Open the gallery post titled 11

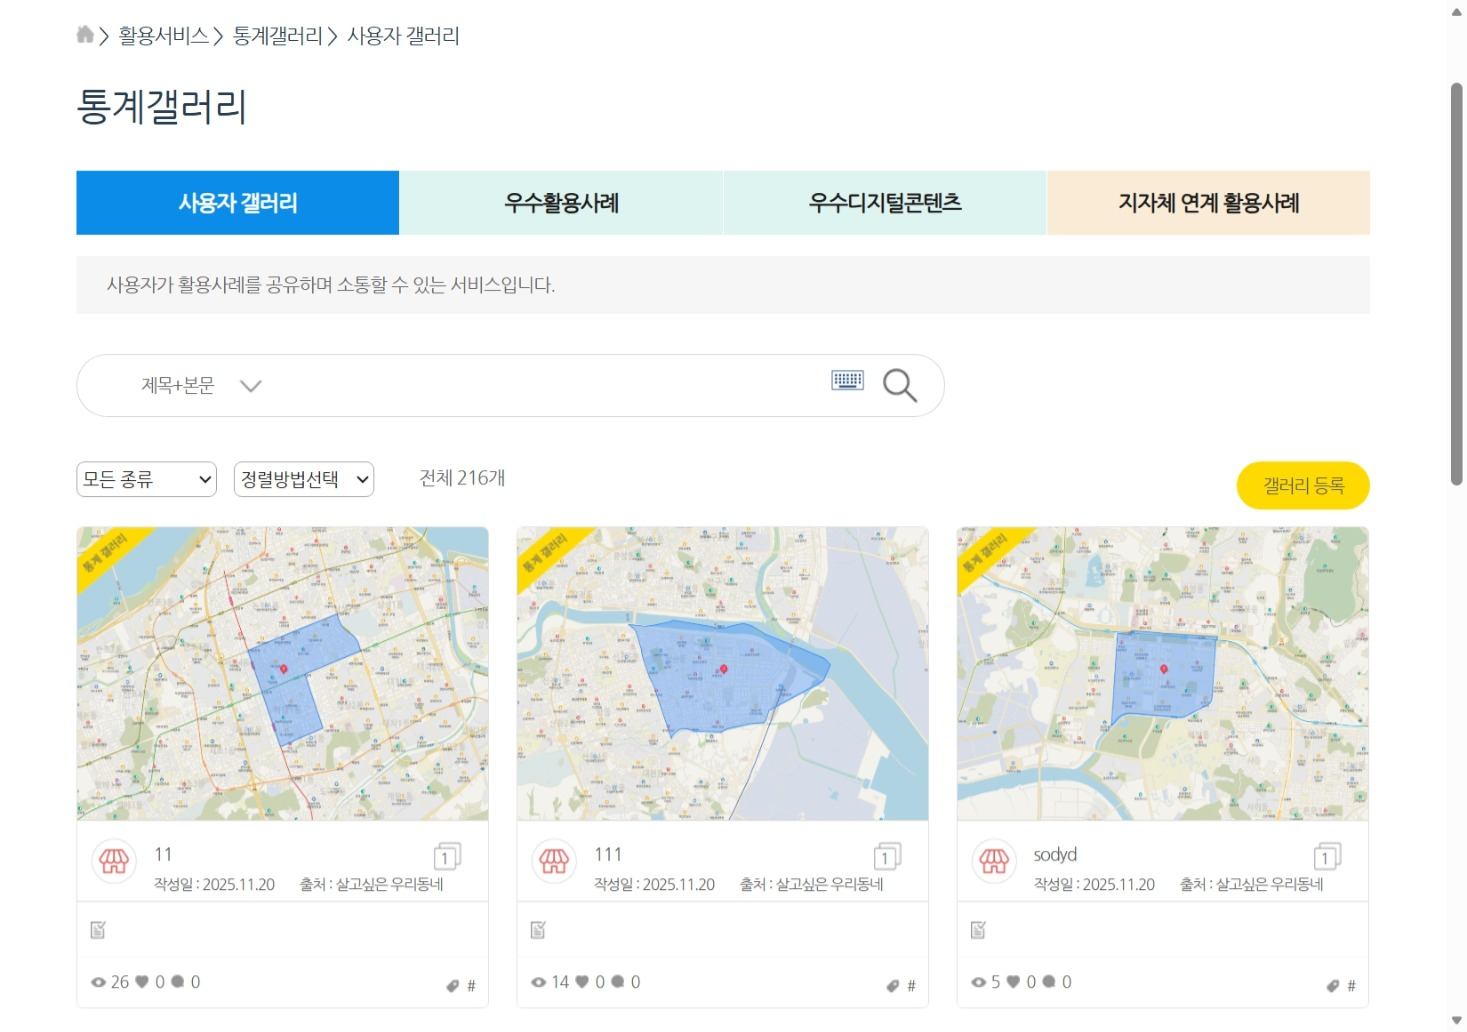tap(163, 854)
